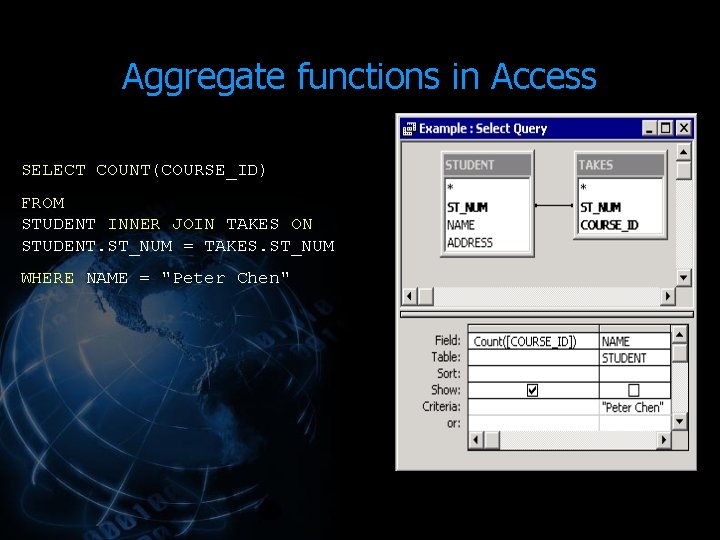Image resolution: width=720 pixels, height=540 pixels.
Task: Click empty Table cell under Count([COURSE_ID])
Action: (x=534, y=358)
